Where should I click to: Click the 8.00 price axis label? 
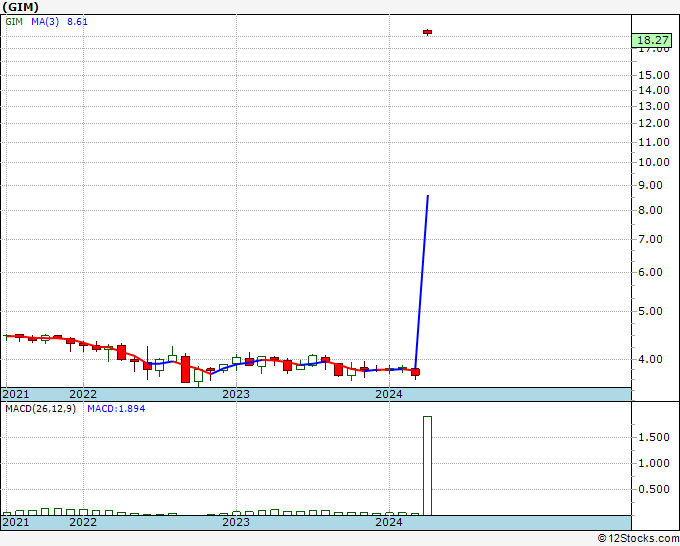coord(651,210)
